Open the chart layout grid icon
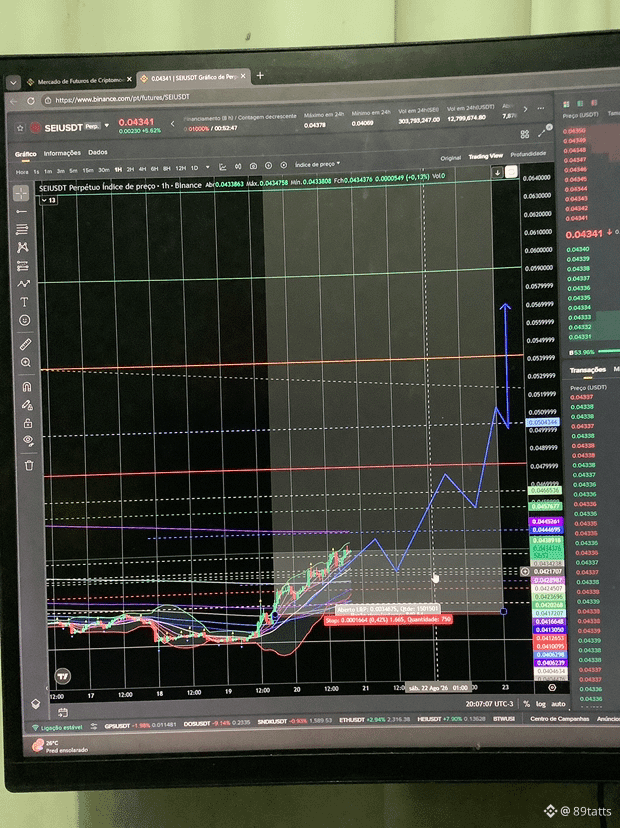620x828 pixels. coord(524,134)
